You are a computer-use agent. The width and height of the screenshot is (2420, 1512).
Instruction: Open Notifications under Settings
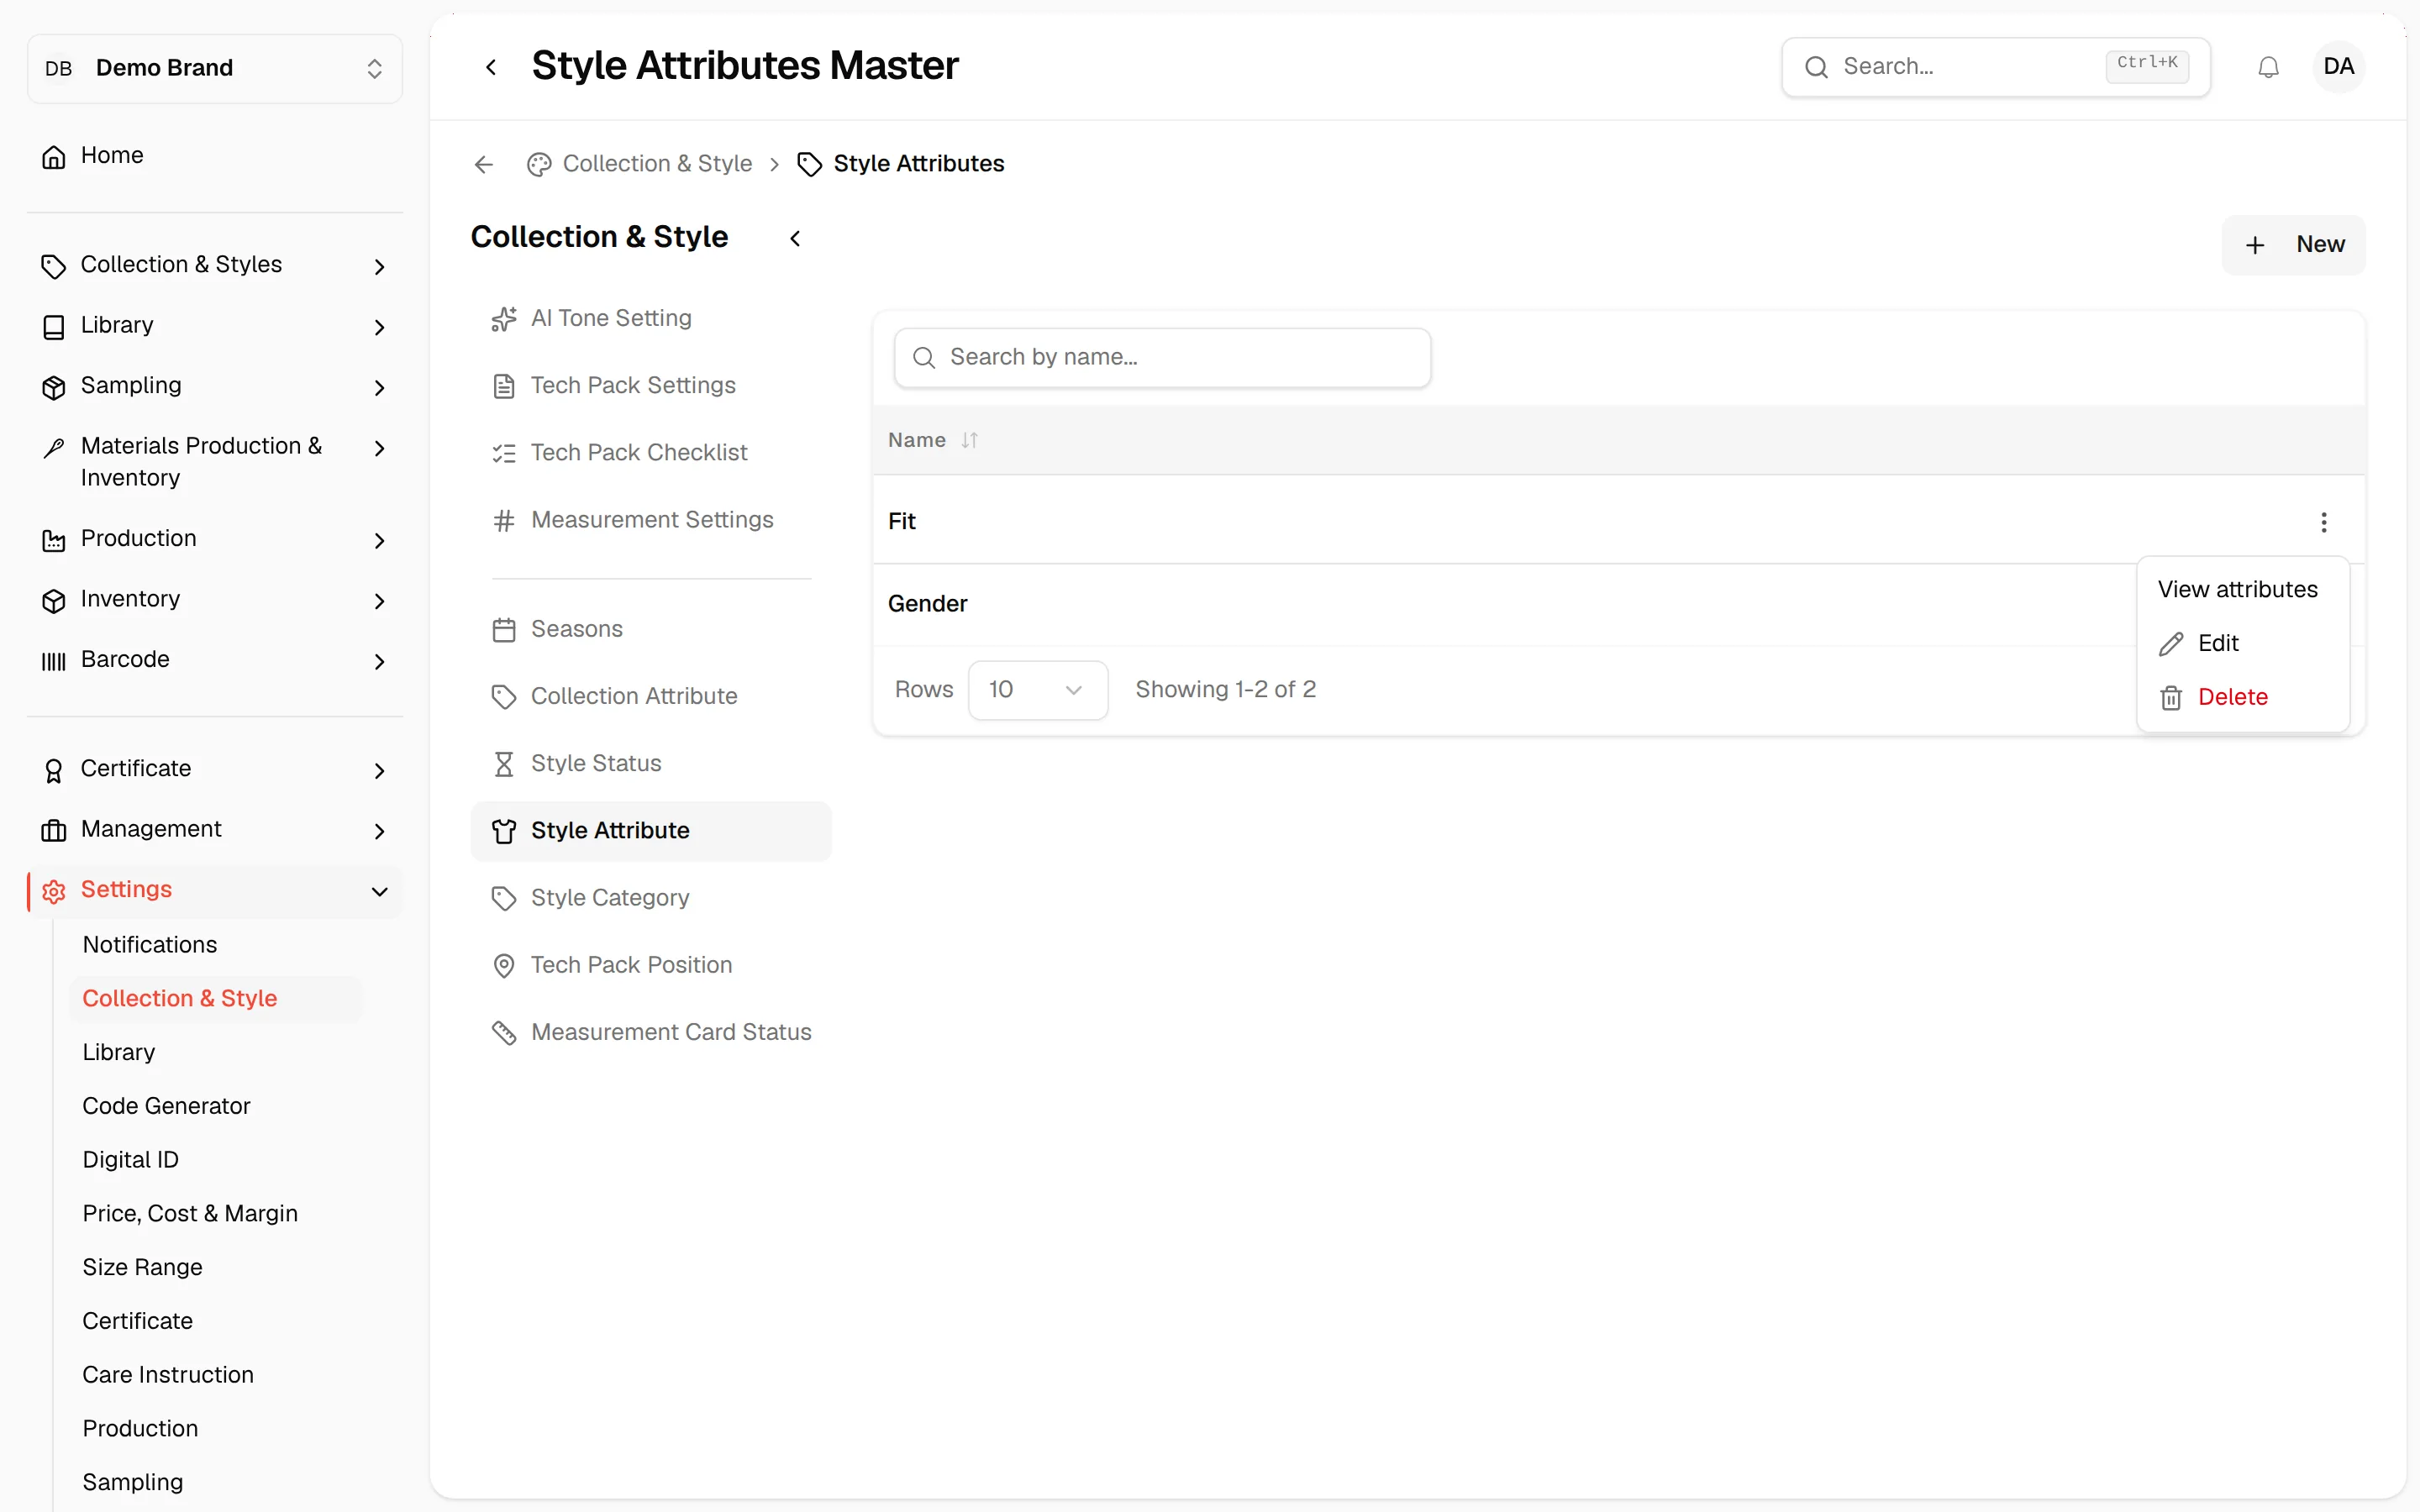coord(150,945)
